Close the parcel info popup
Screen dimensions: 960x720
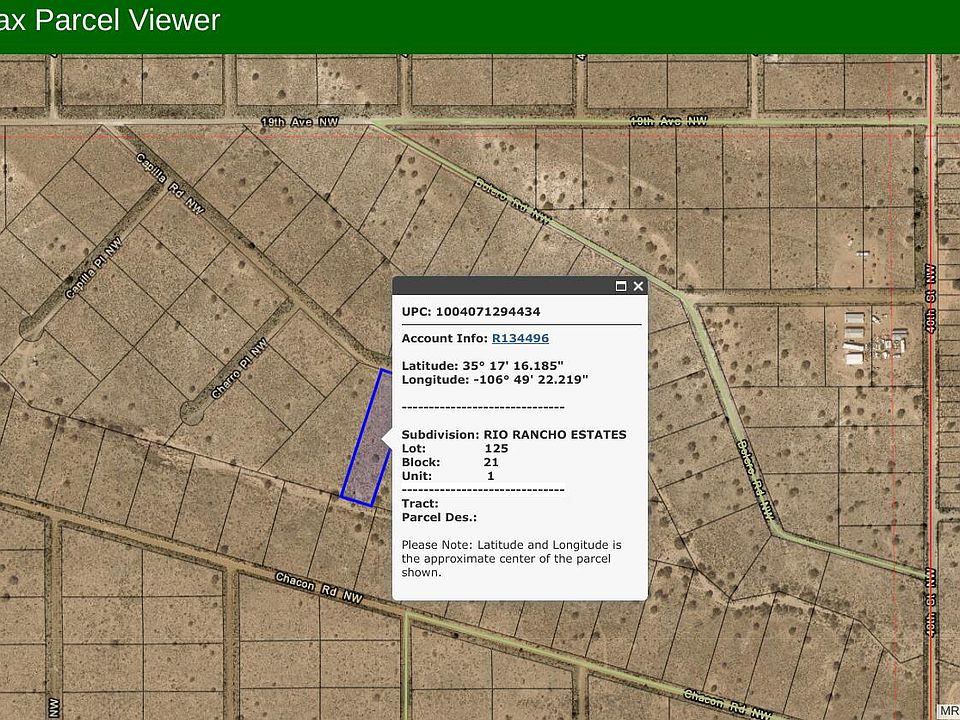tap(638, 286)
